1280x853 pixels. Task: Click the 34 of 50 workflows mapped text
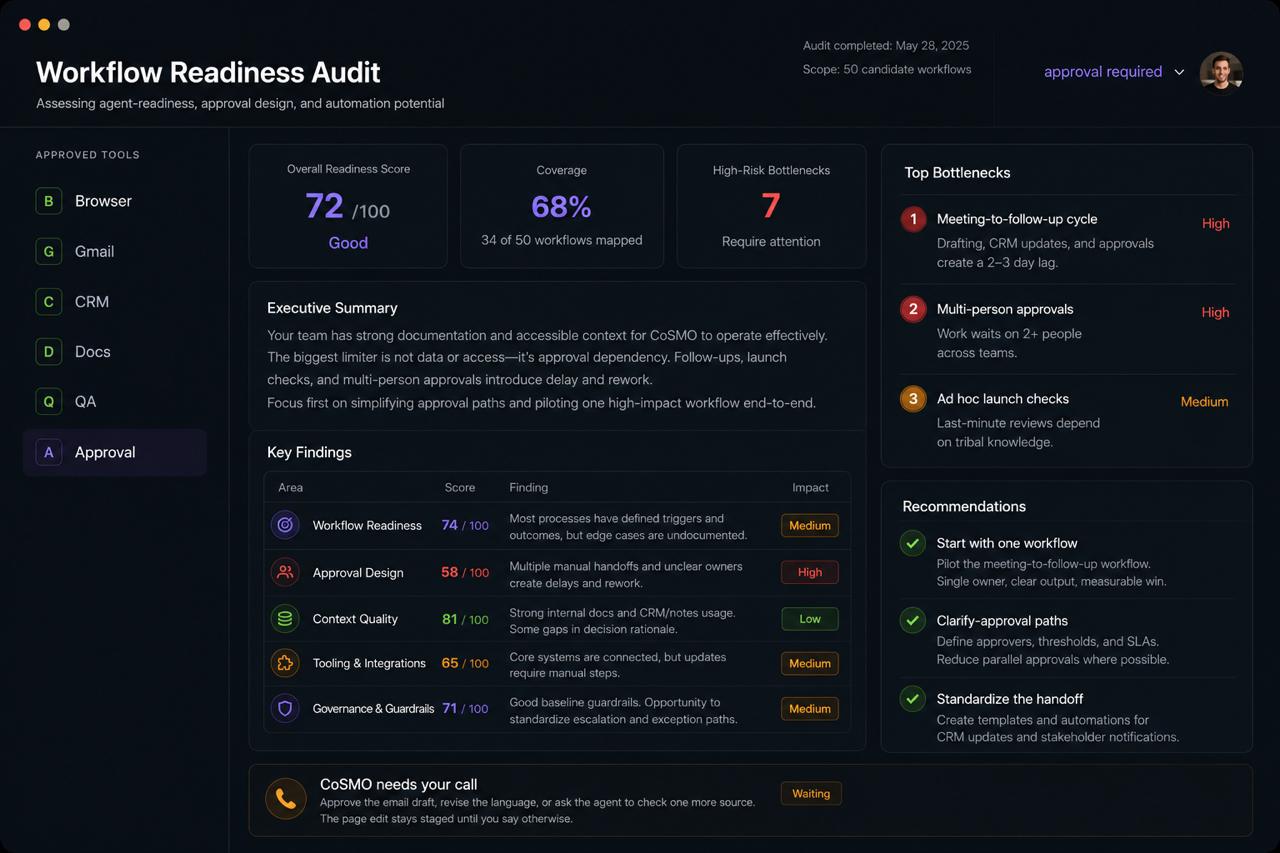(x=562, y=240)
